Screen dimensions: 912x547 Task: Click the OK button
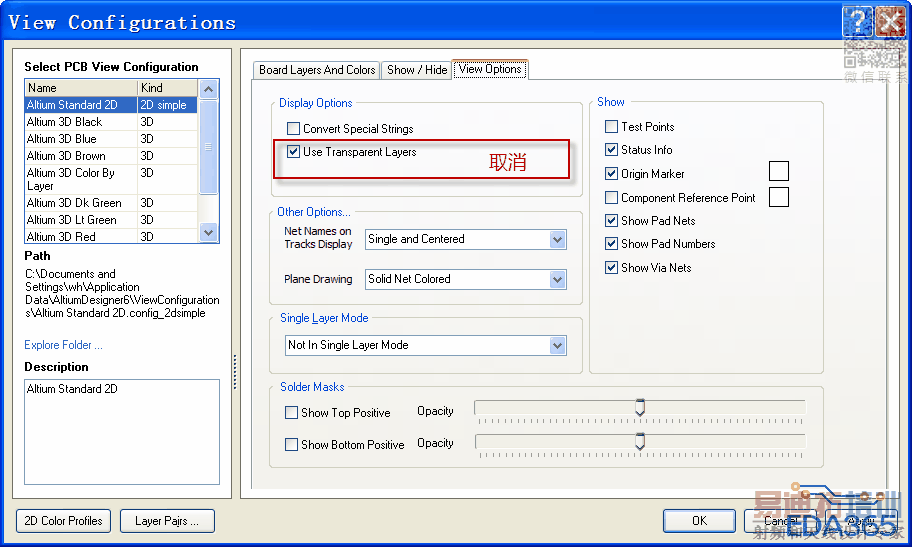(x=699, y=521)
